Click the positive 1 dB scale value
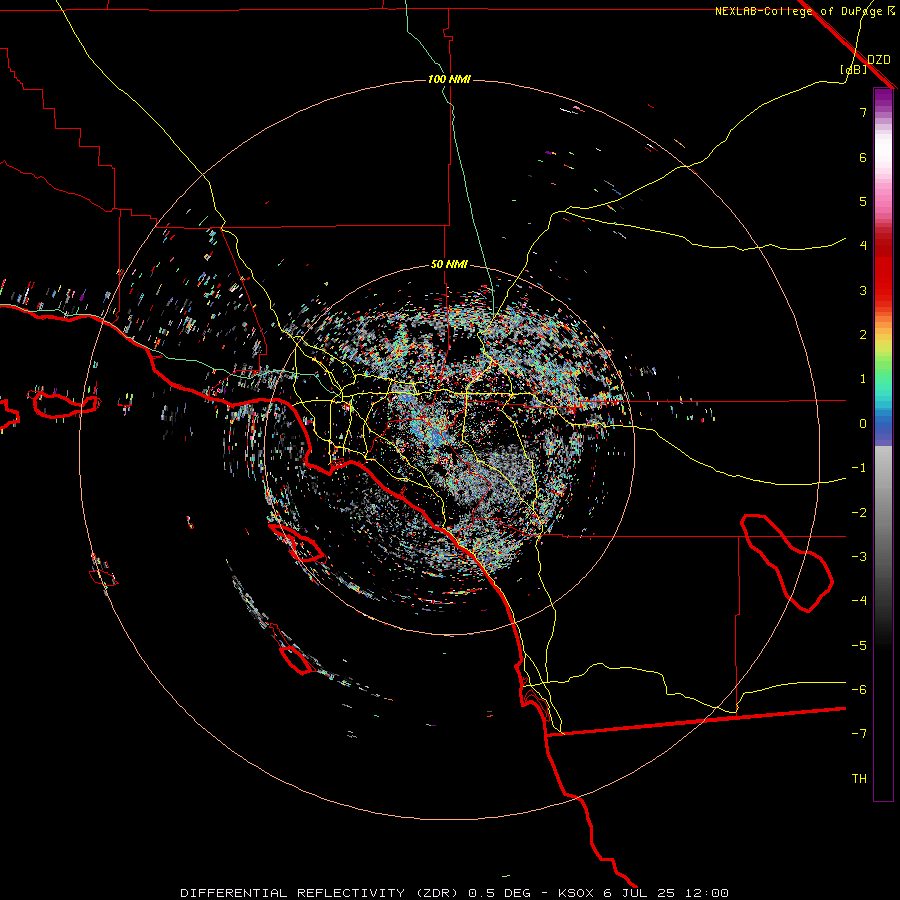Screen dimensions: 900x900 click(863, 379)
